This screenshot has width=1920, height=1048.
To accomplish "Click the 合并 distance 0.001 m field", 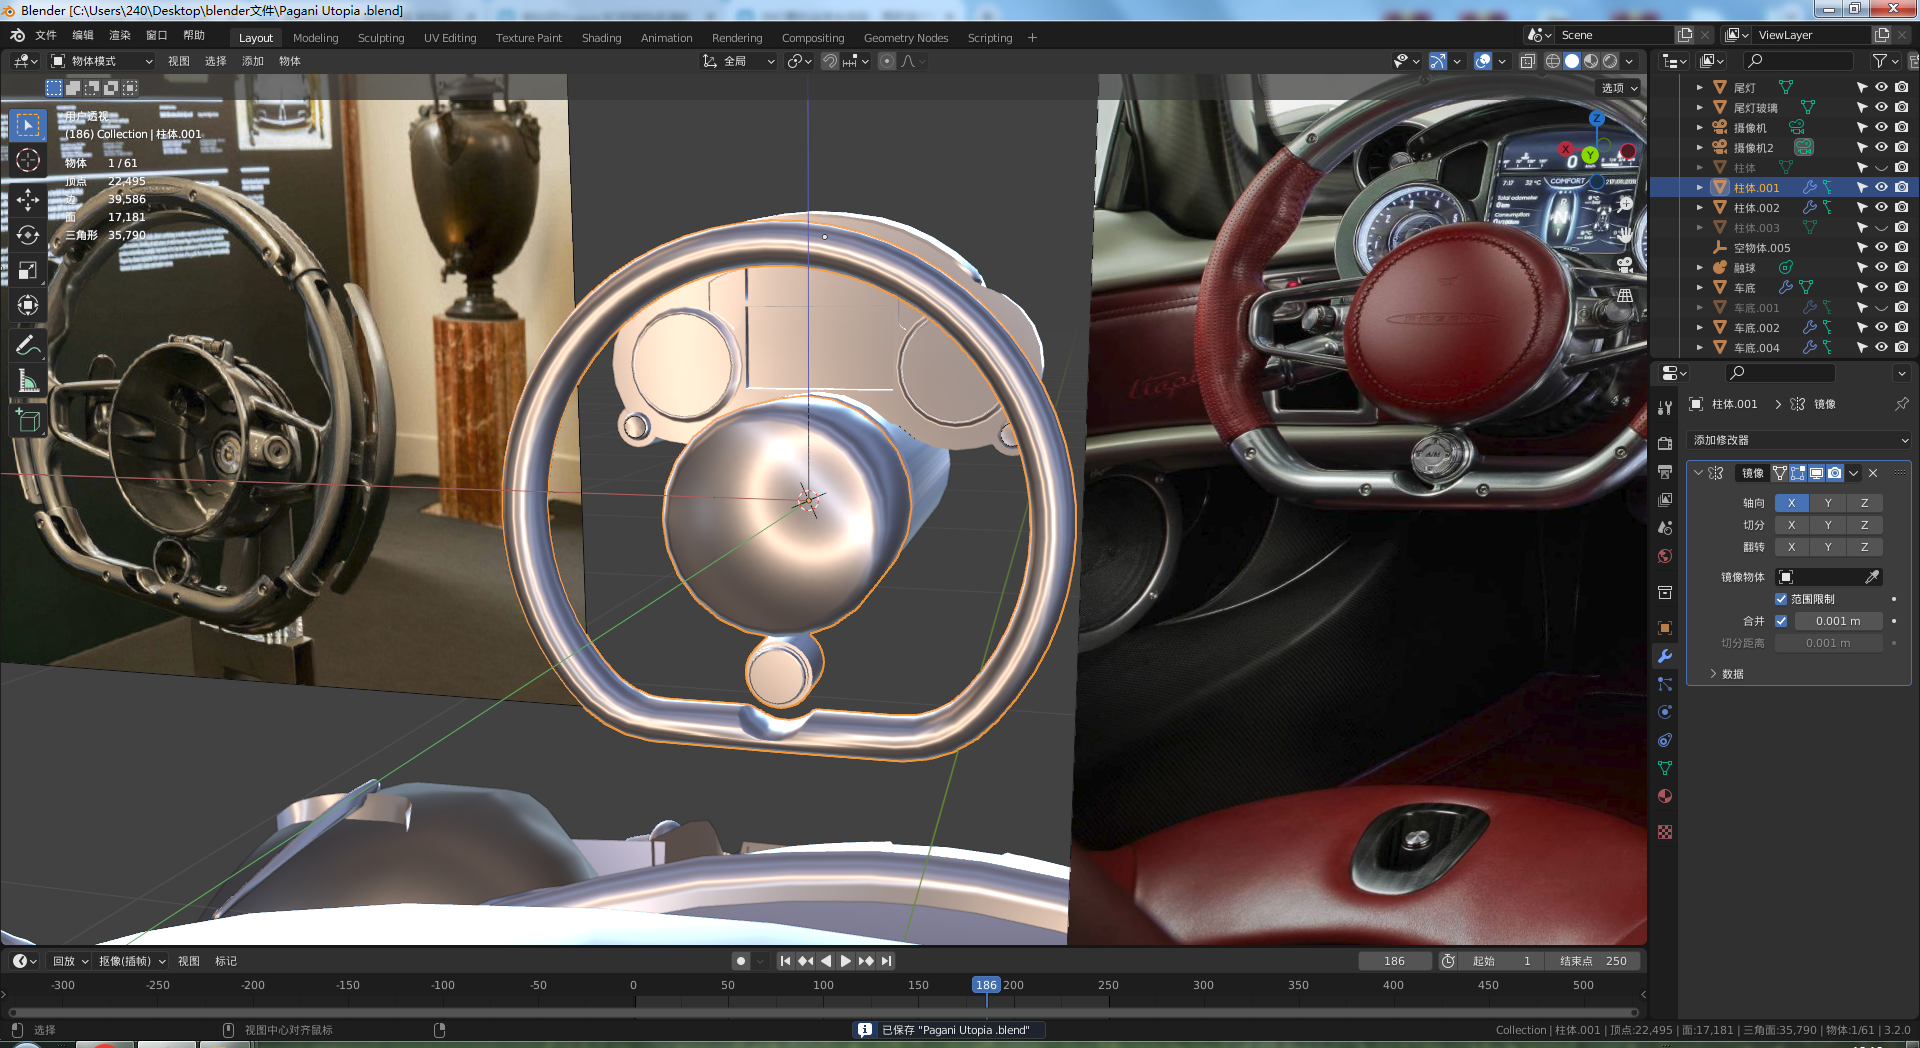I will click(x=1838, y=621).
